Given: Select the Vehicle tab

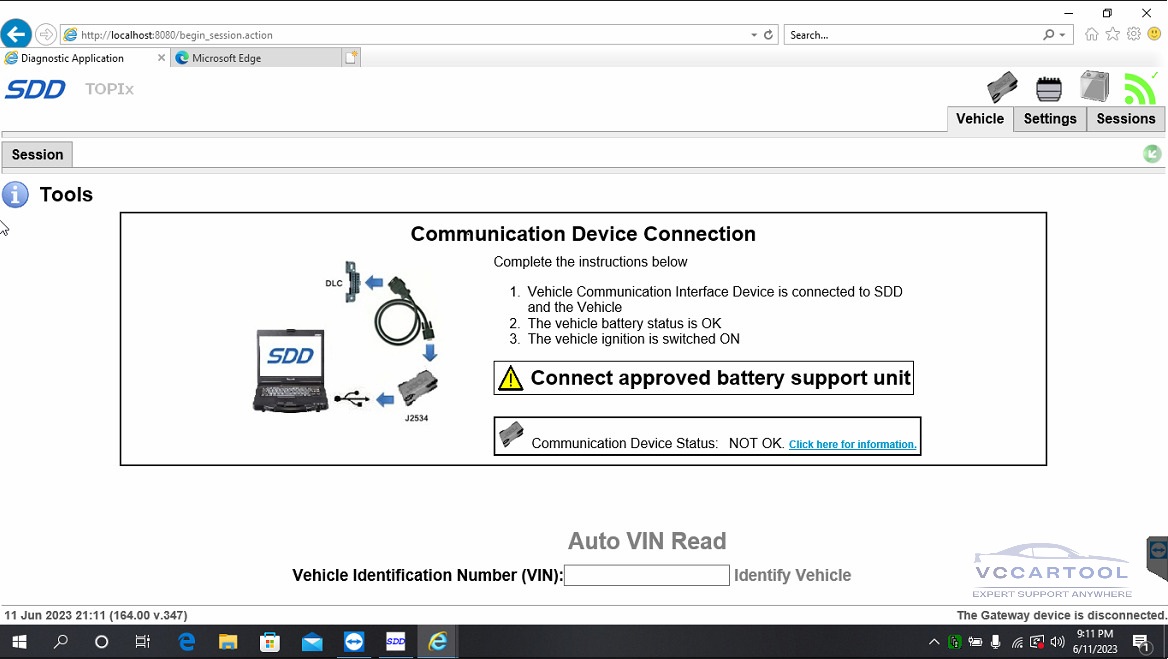Looking at the screenshot, I should click(979, 119).
